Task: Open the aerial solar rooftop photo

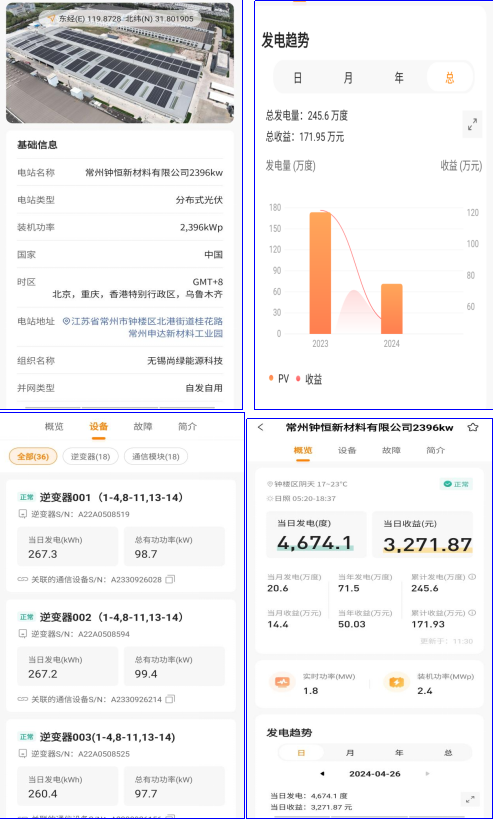Action: tap(120, 63)
